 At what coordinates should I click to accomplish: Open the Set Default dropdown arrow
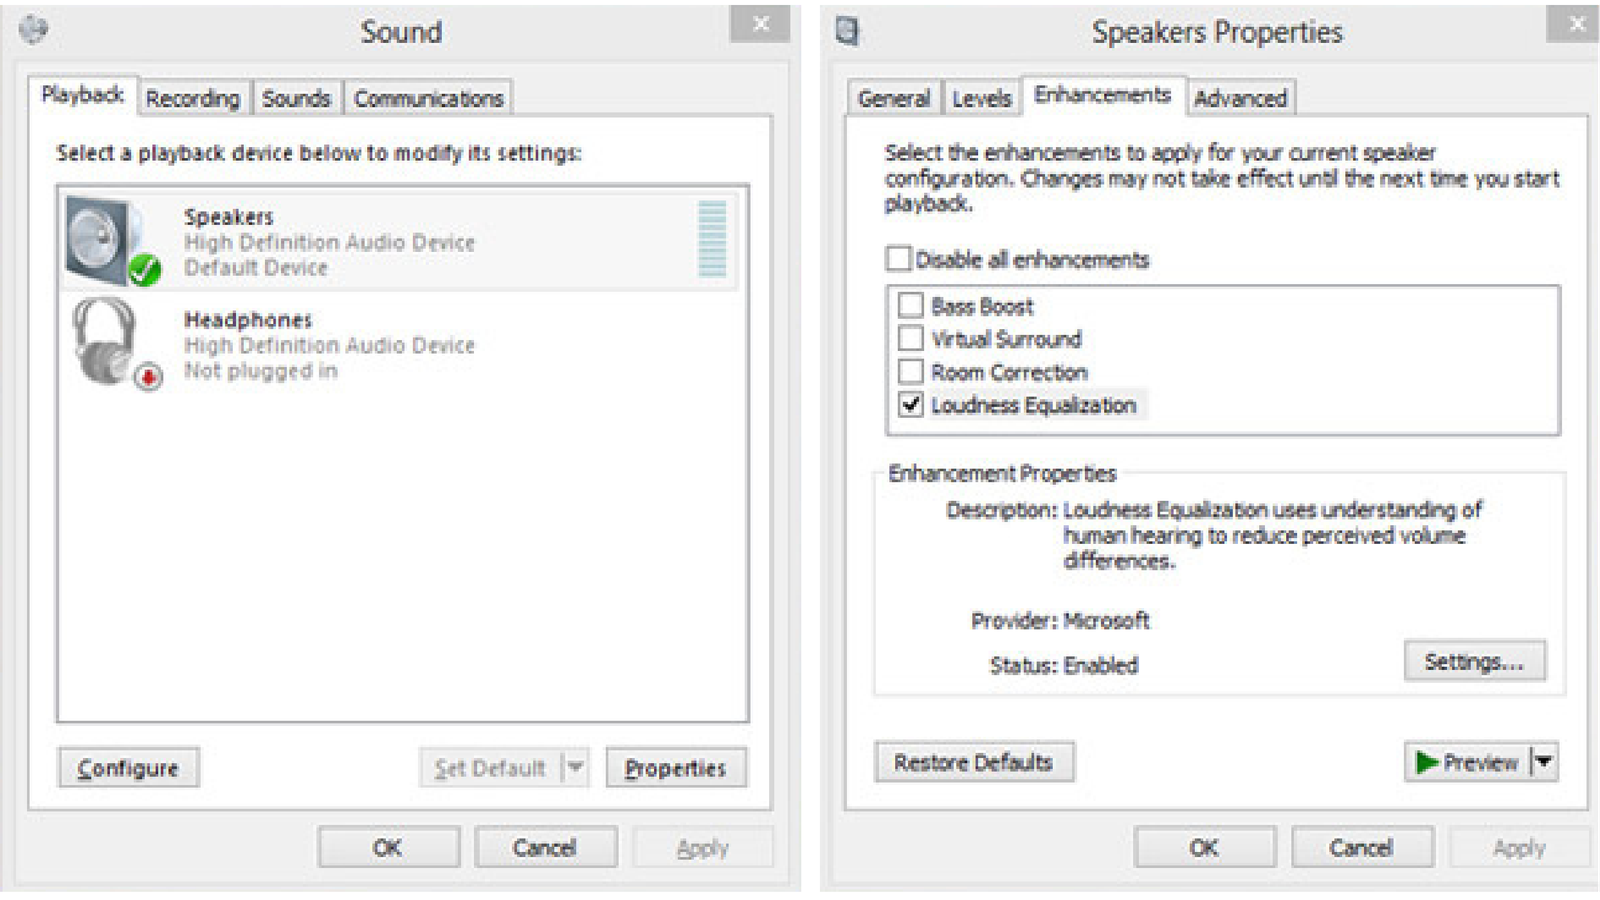click(575, 767)
